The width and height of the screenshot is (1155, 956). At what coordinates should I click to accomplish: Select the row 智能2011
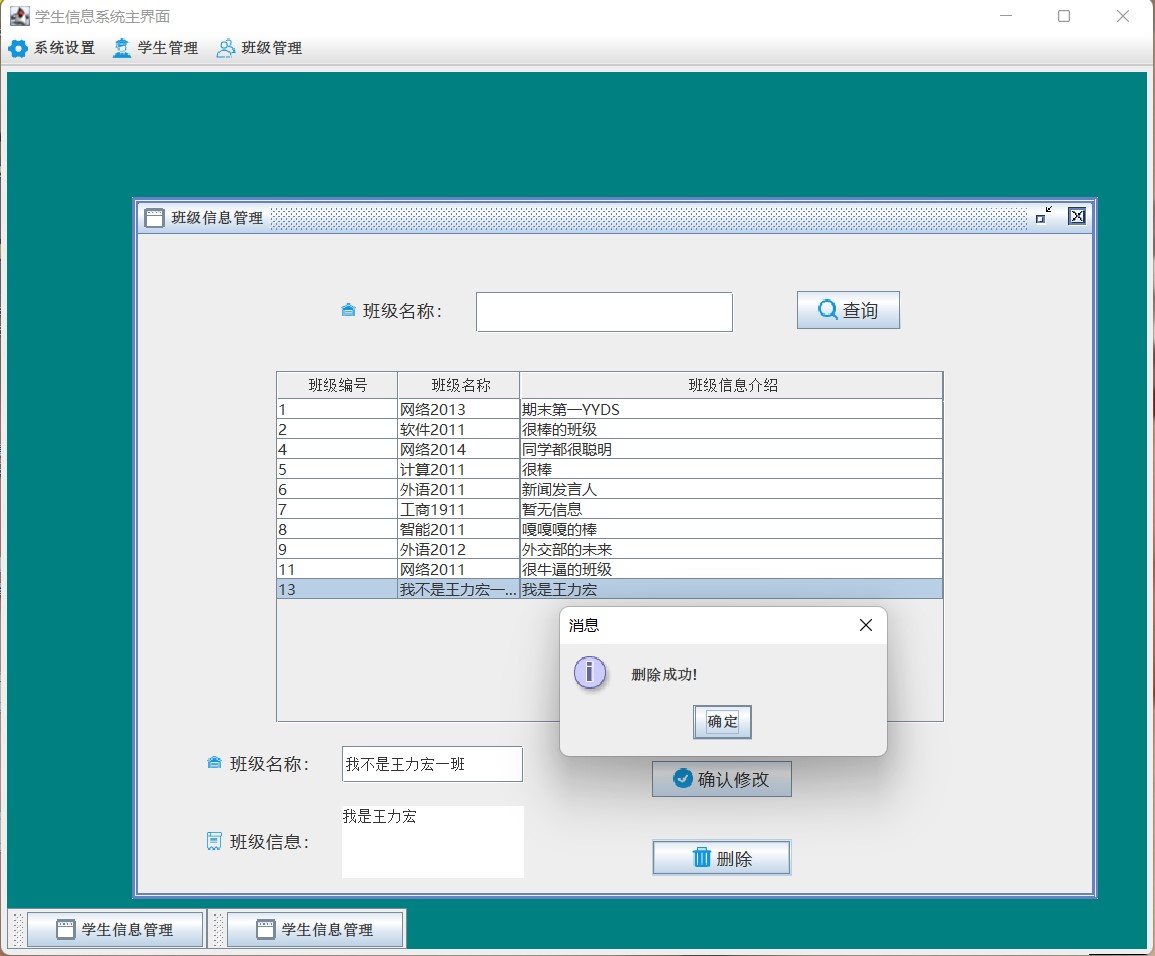pyautogui.click(x=609, y=529)
